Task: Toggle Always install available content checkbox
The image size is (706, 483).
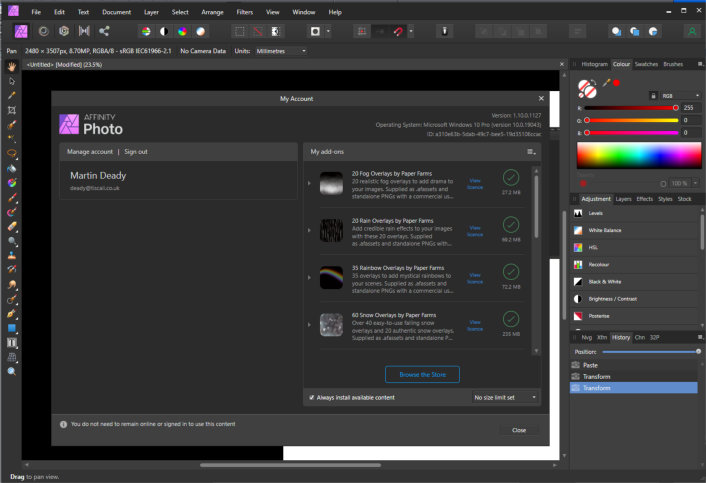Action: 312,397
